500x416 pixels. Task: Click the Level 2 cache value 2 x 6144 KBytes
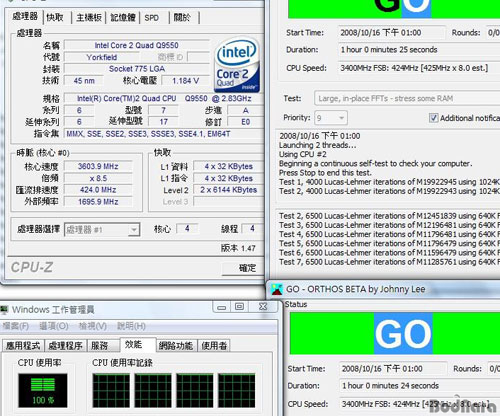click(229, 190)
